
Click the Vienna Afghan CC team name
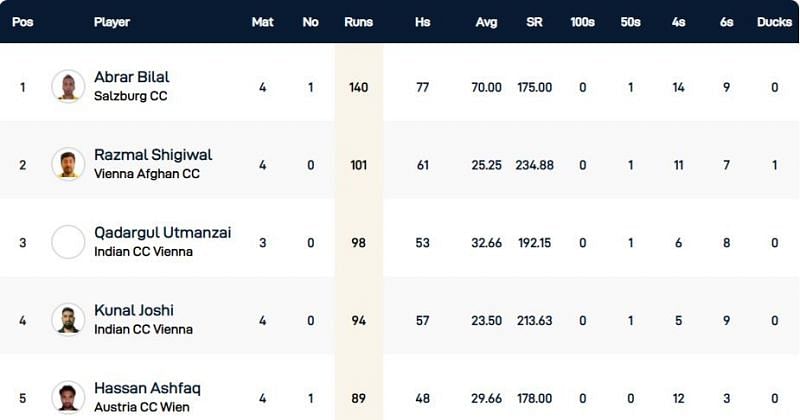tap(146, 174)
